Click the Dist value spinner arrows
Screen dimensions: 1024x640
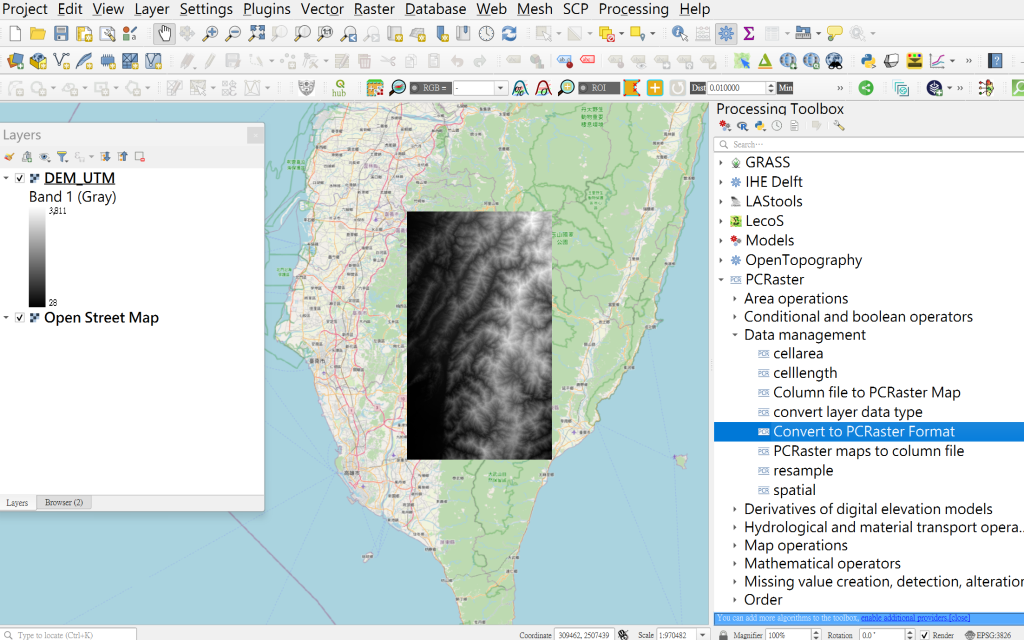tap(771, 88)
